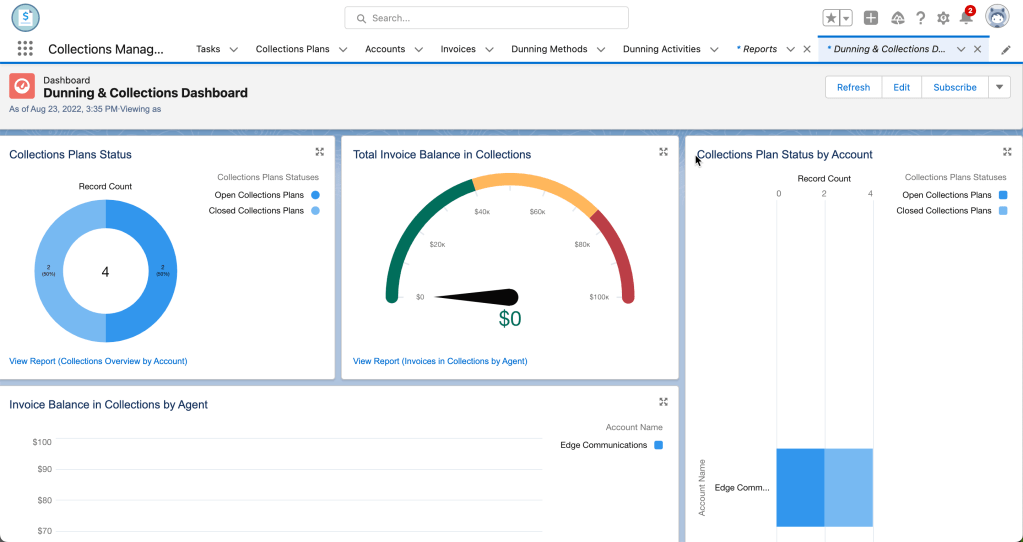Click the notifications bell icon
1023x542 pixels.
click(x=966, y=18)
